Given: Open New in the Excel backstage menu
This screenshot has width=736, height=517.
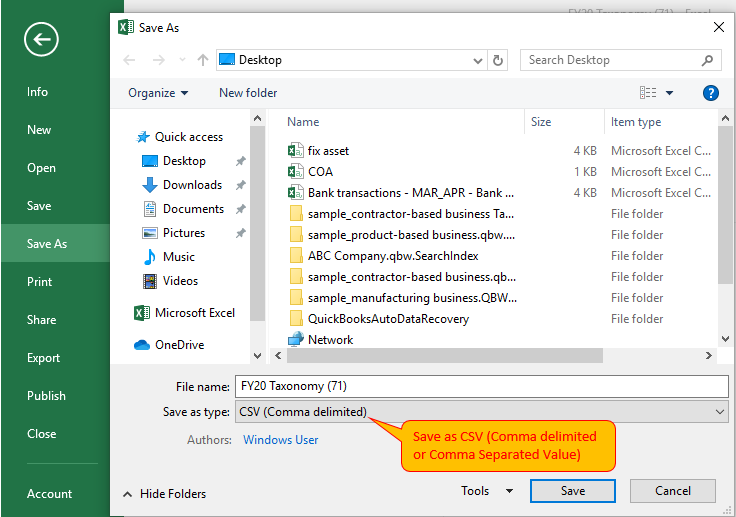Looking at the screenshot, I should [39, 130].
